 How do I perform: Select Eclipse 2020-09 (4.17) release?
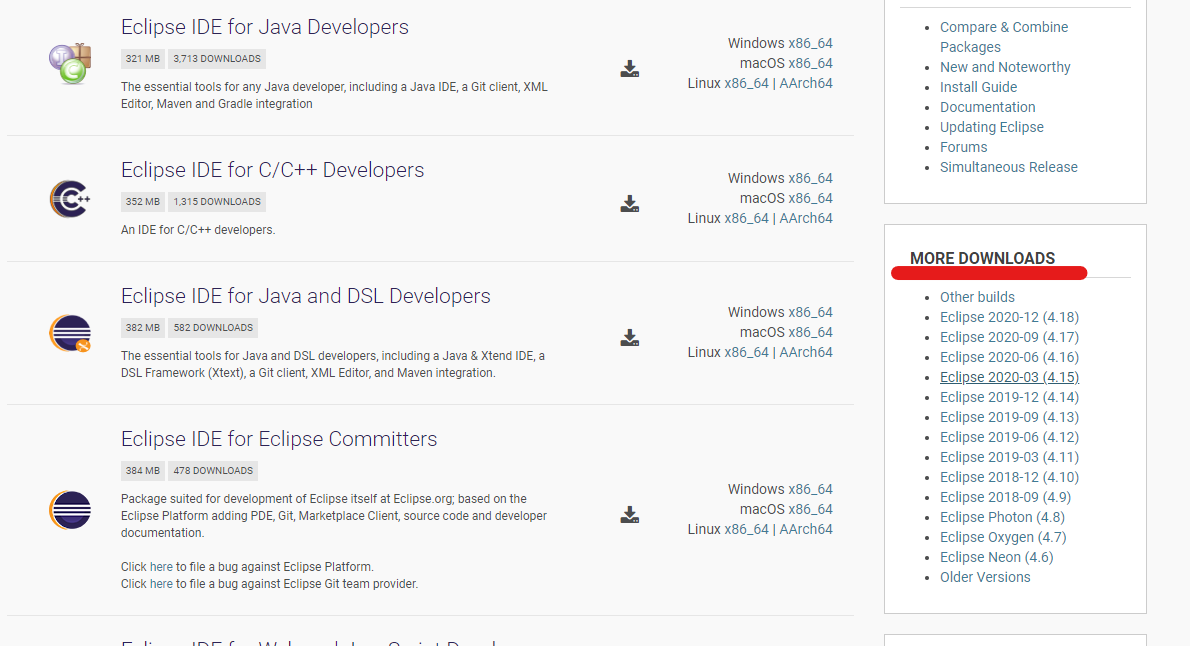(1009, 337)
